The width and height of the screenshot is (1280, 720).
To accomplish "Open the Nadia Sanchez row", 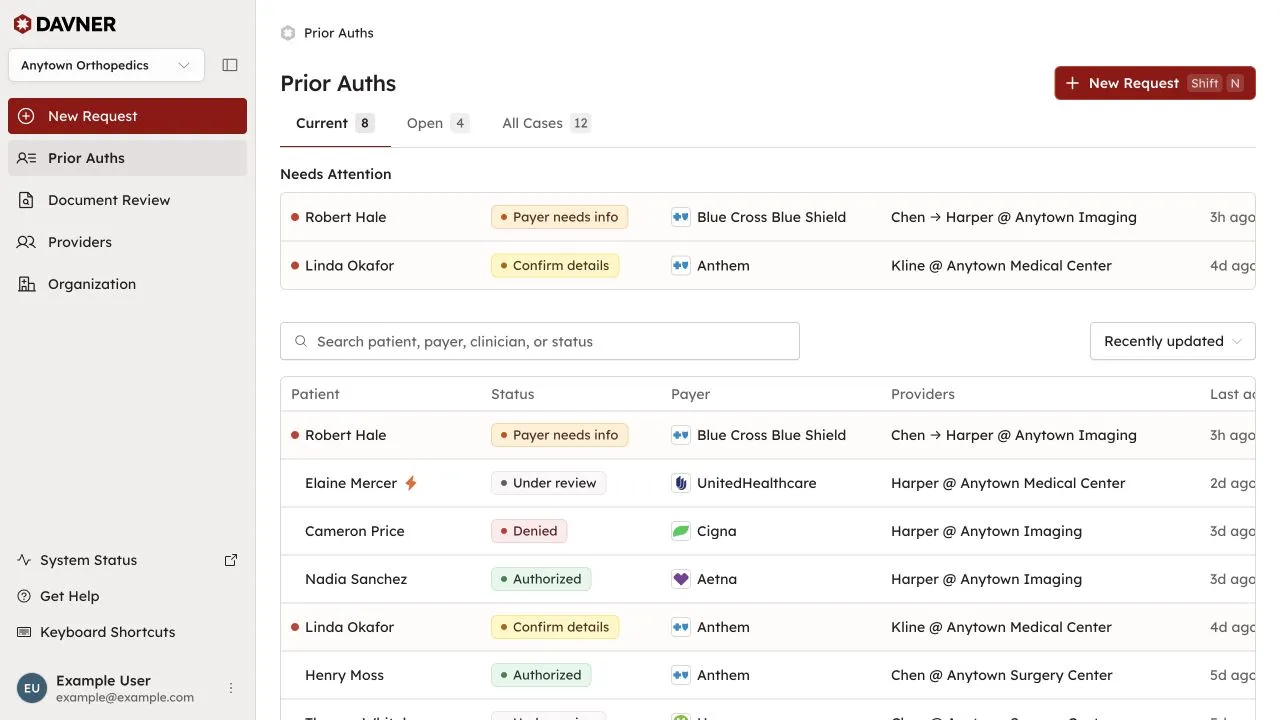I will 767,579.
